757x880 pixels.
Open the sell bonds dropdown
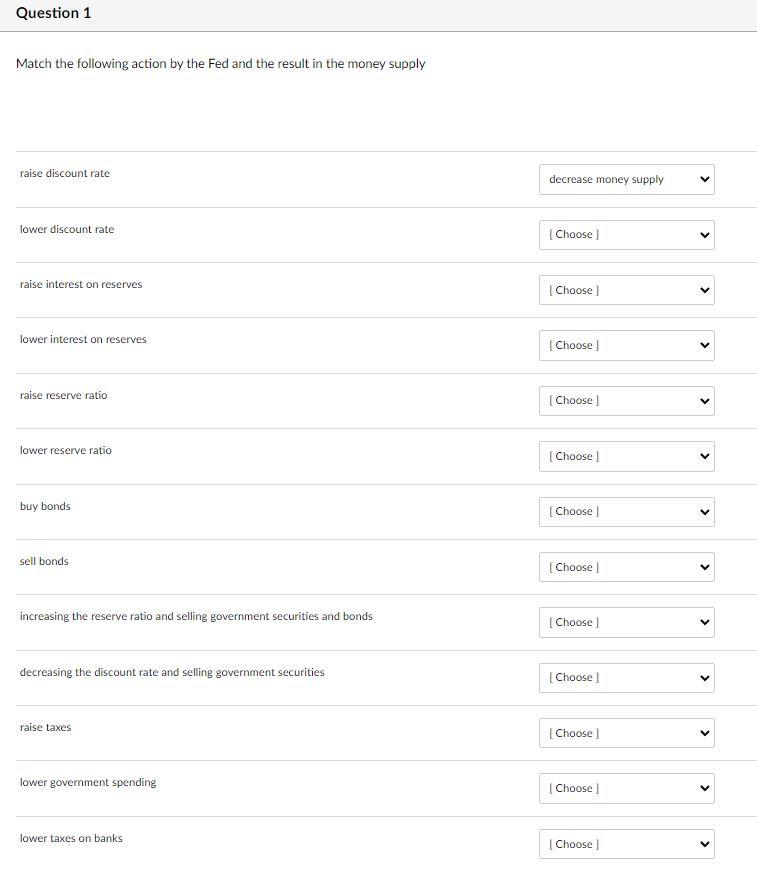[x=627, y=568]
